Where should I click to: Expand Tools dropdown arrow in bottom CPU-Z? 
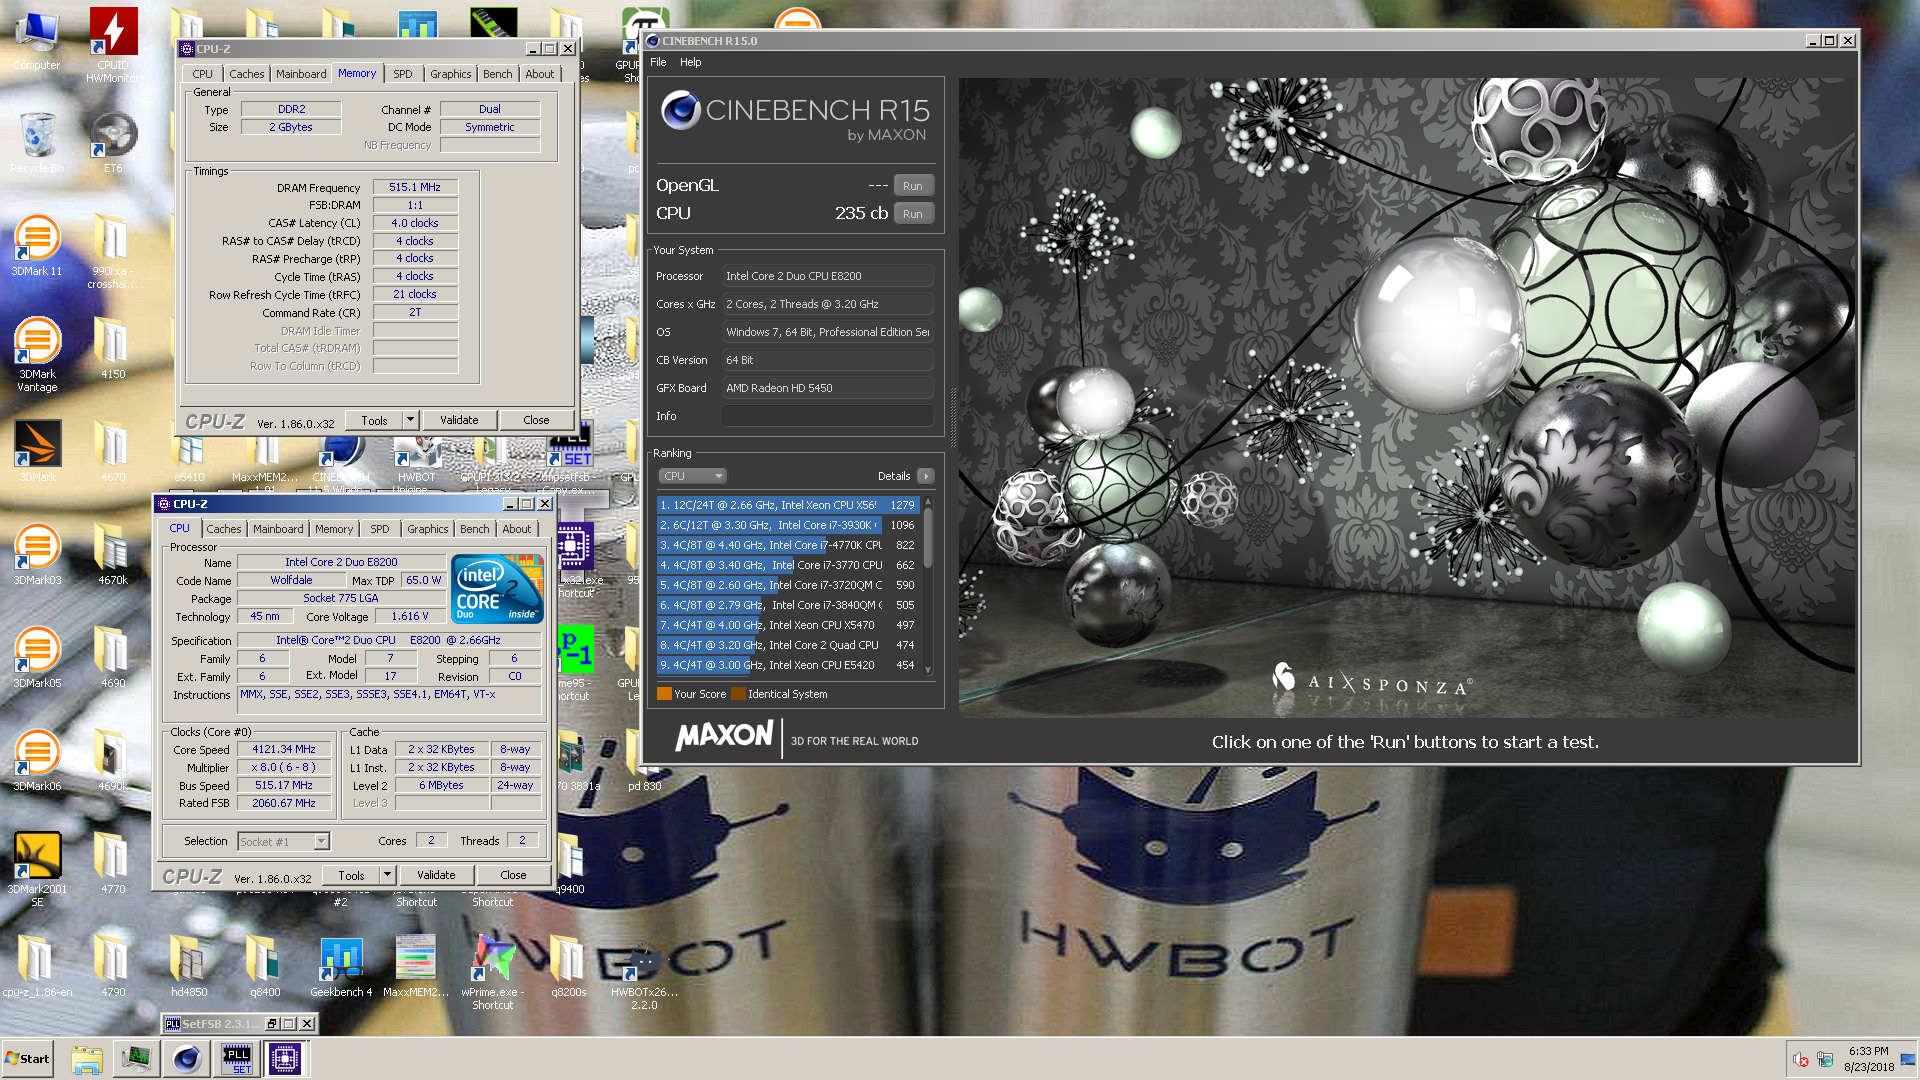[x=387, y=876]
